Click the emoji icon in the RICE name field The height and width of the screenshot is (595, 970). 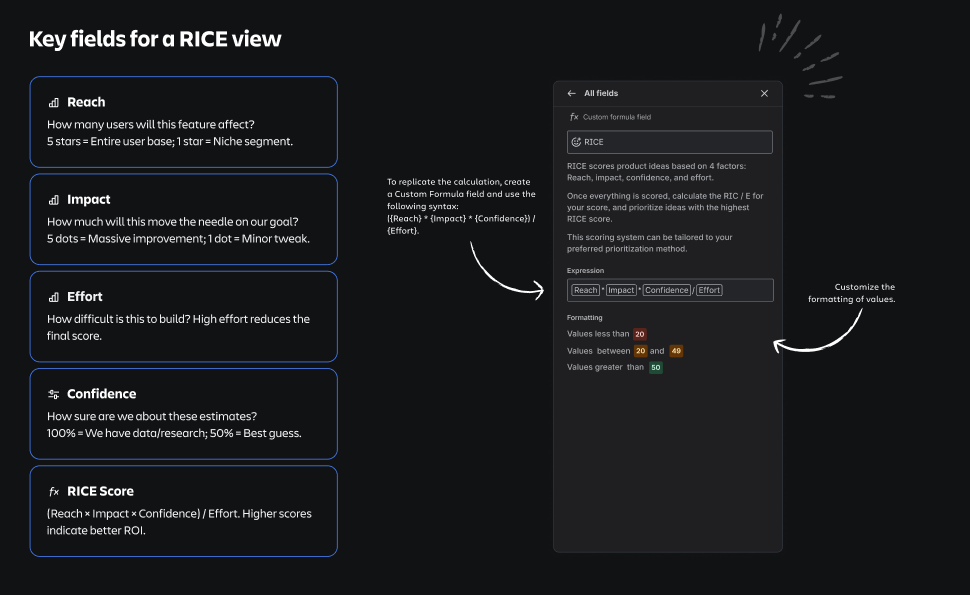point(576,142)
